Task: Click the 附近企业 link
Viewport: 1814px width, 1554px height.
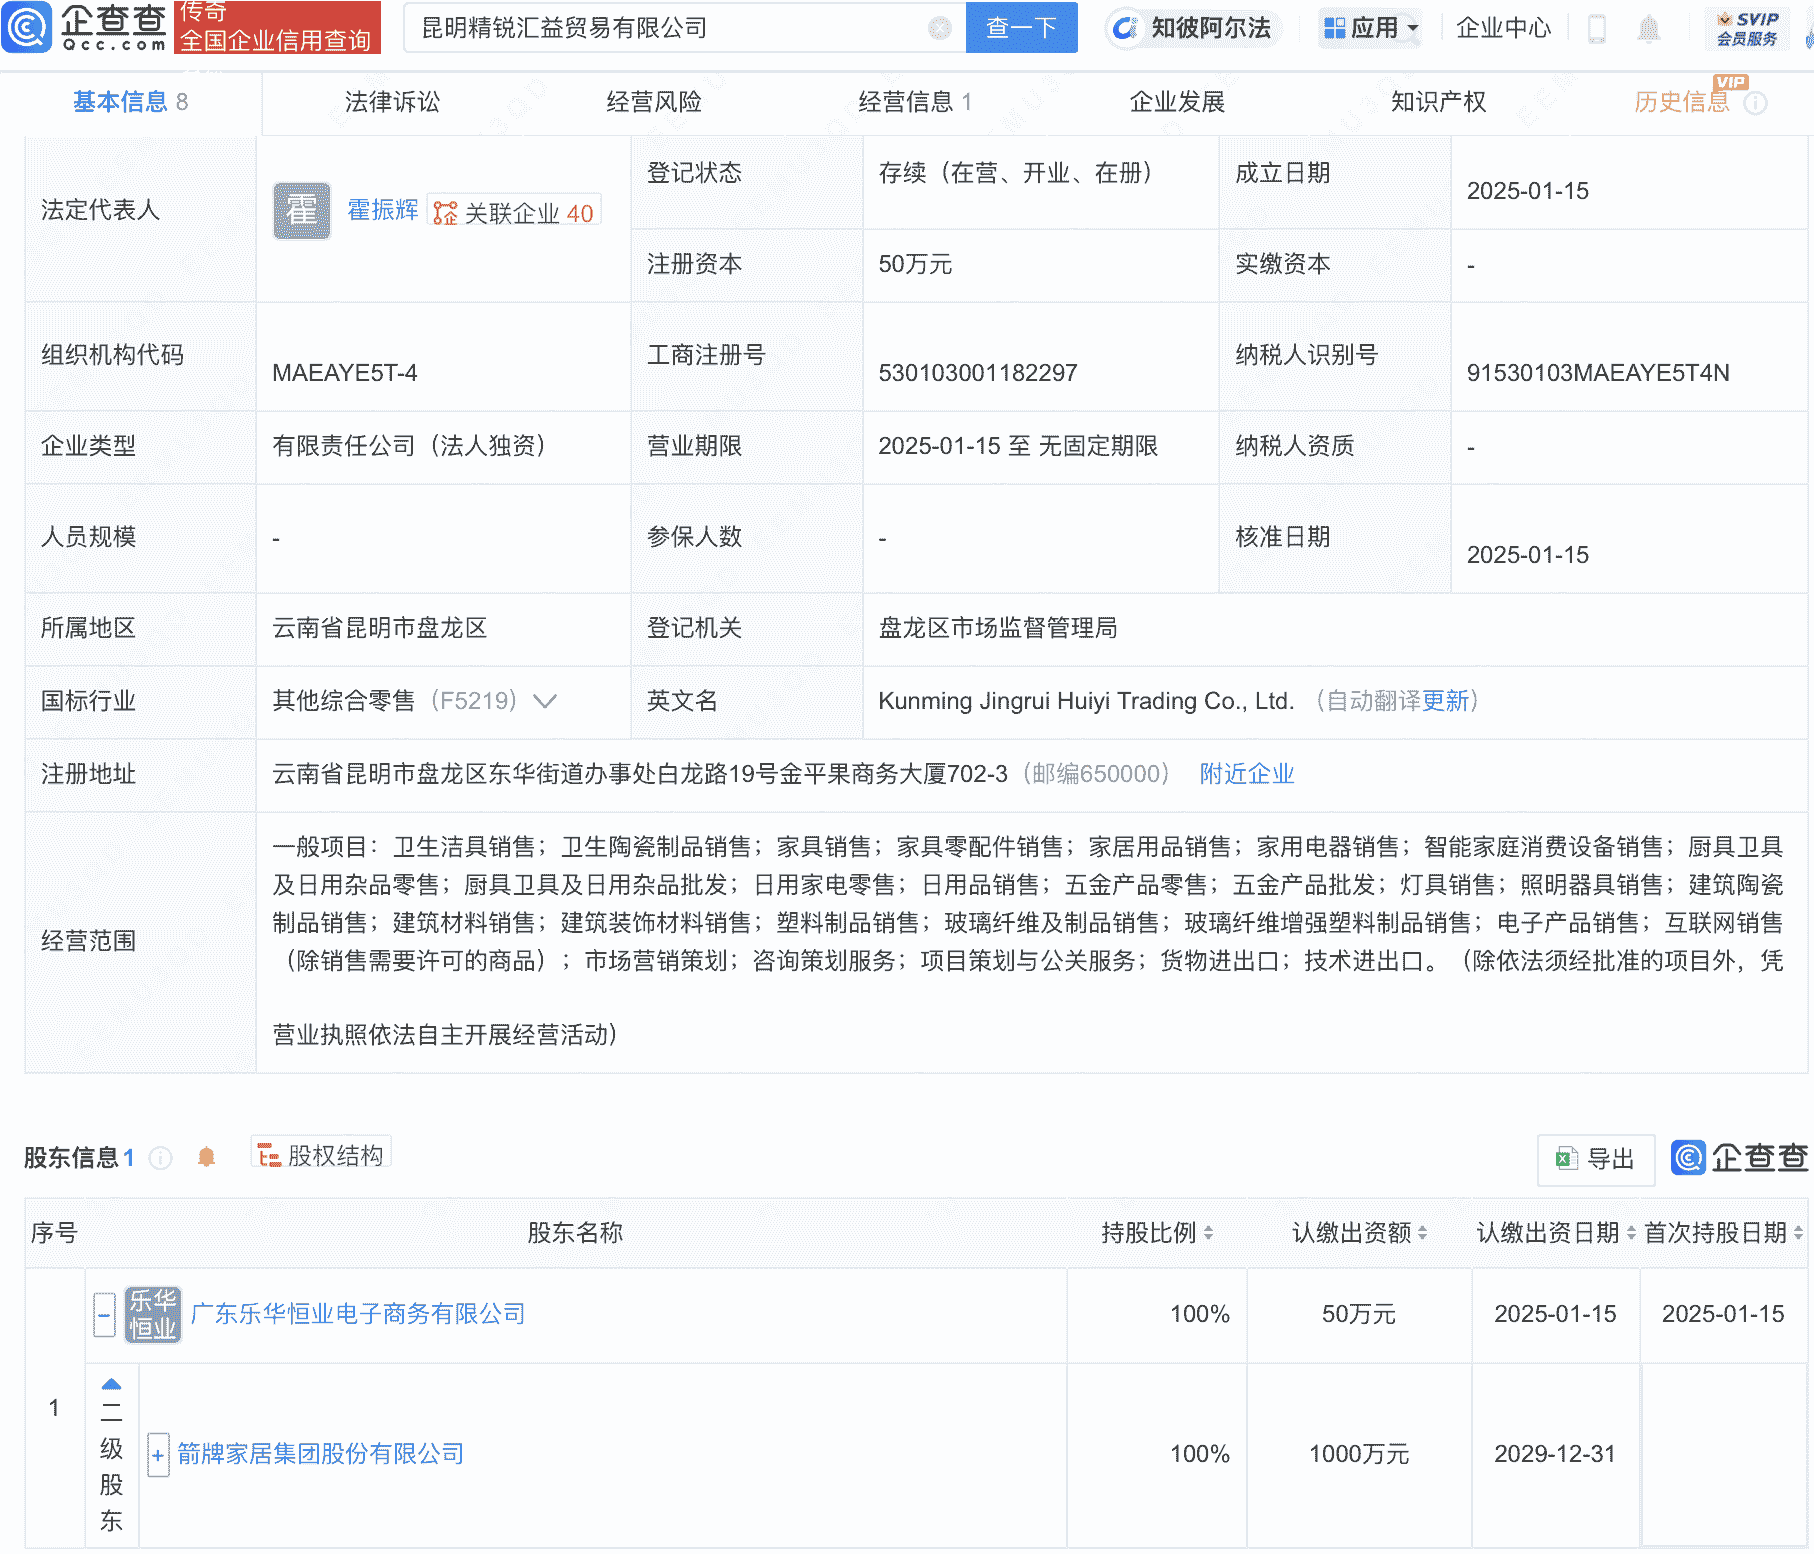Action: [x=1245, y=774]
